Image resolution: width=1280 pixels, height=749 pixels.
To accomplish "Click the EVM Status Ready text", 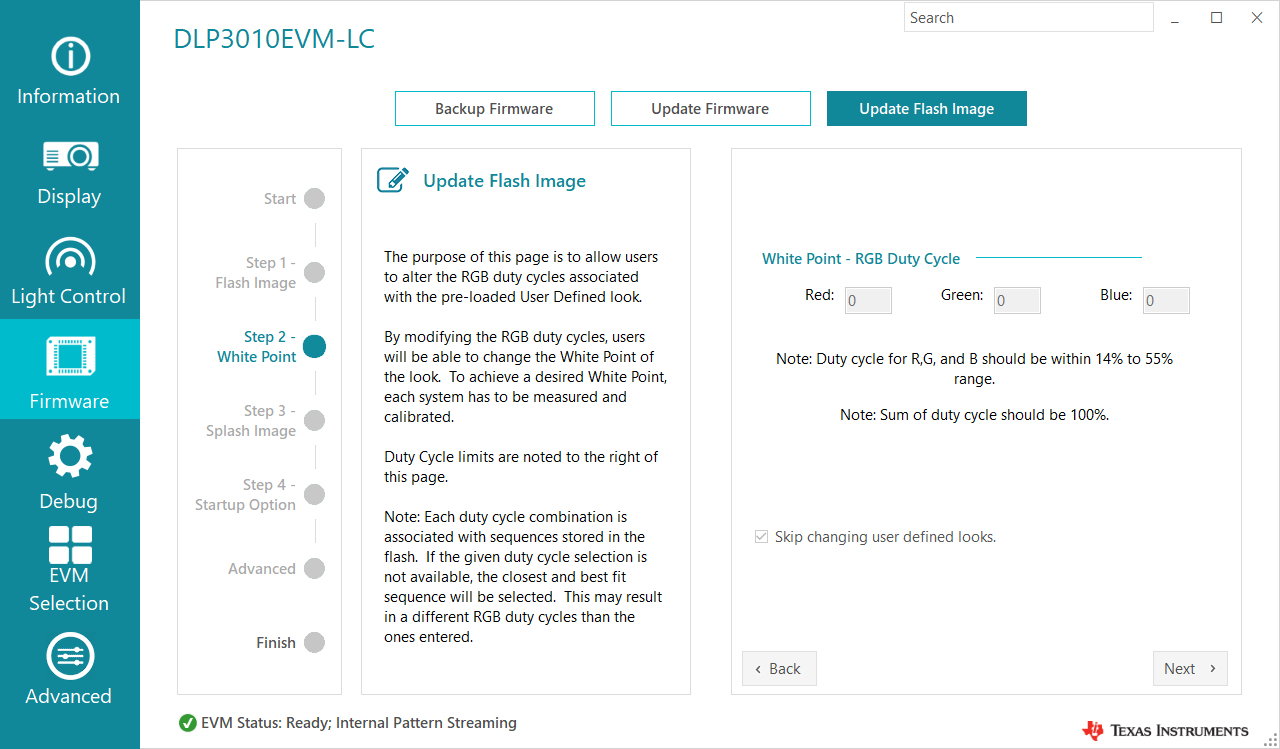I will point(359,723).
